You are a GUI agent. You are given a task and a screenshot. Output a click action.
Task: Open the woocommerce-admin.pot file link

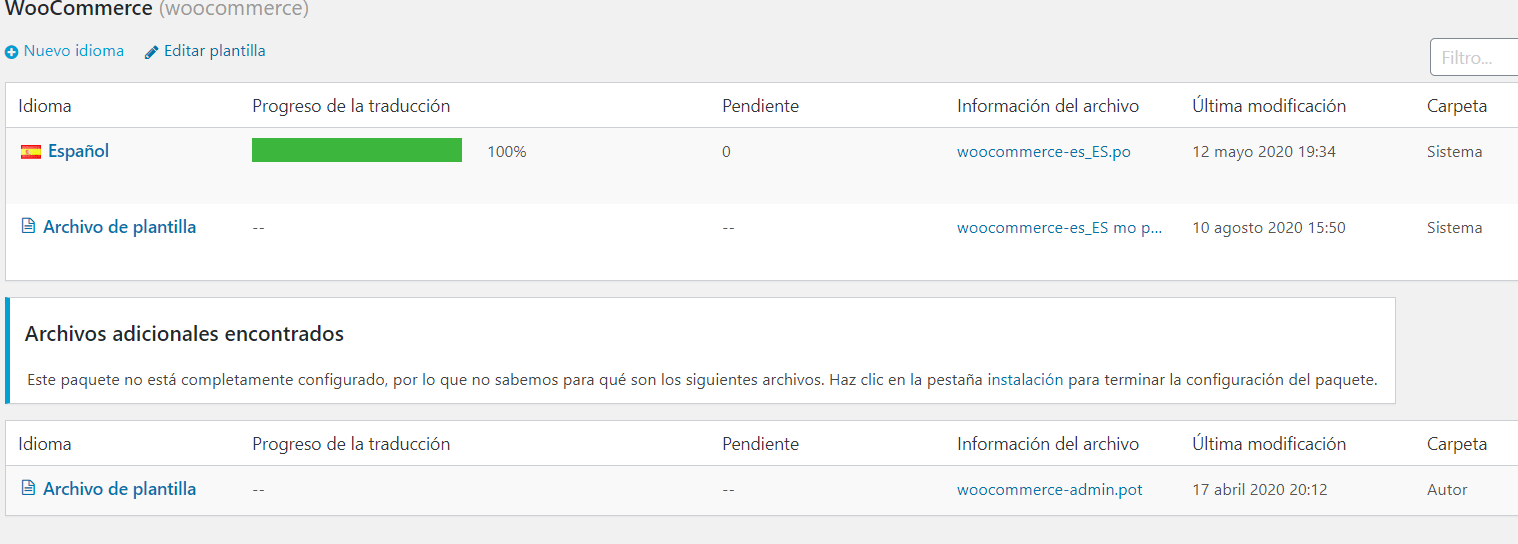click(1050, 490)
